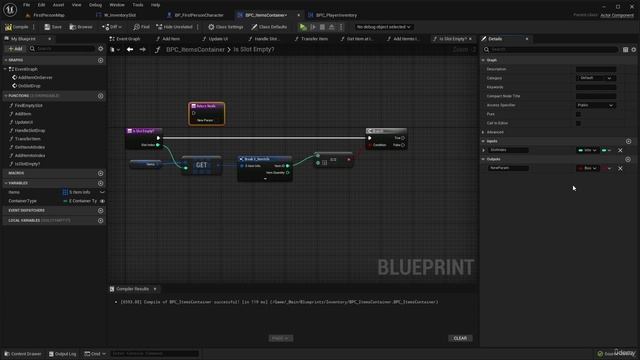Viewport: 640px width, 360px height.
Task: Click the step/advance frame playback icon
Action: (x=313, y=27)
